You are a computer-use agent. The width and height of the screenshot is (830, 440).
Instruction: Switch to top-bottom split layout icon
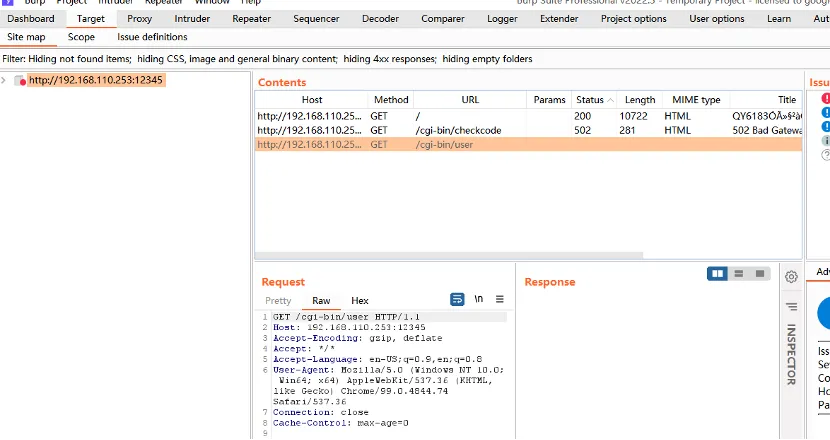click(x=739, y=274)
